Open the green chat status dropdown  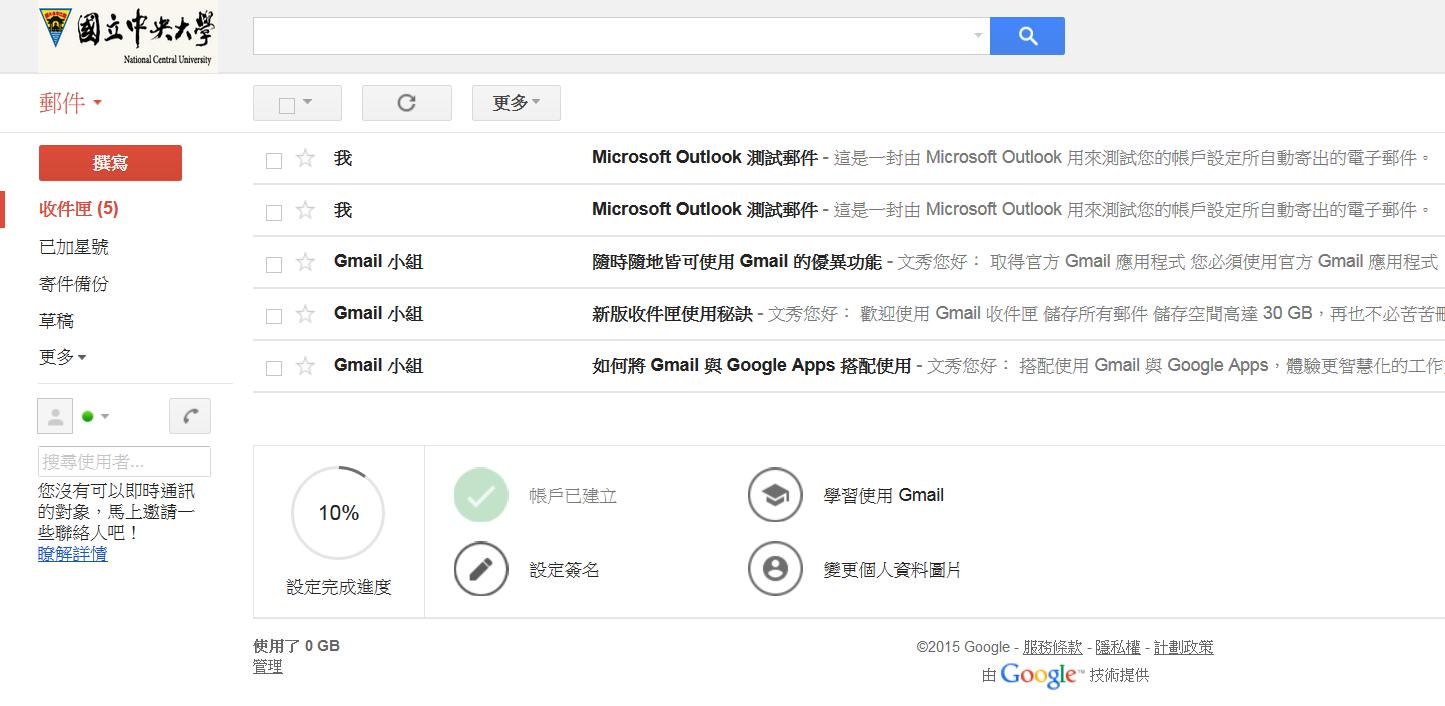point(96,416)
